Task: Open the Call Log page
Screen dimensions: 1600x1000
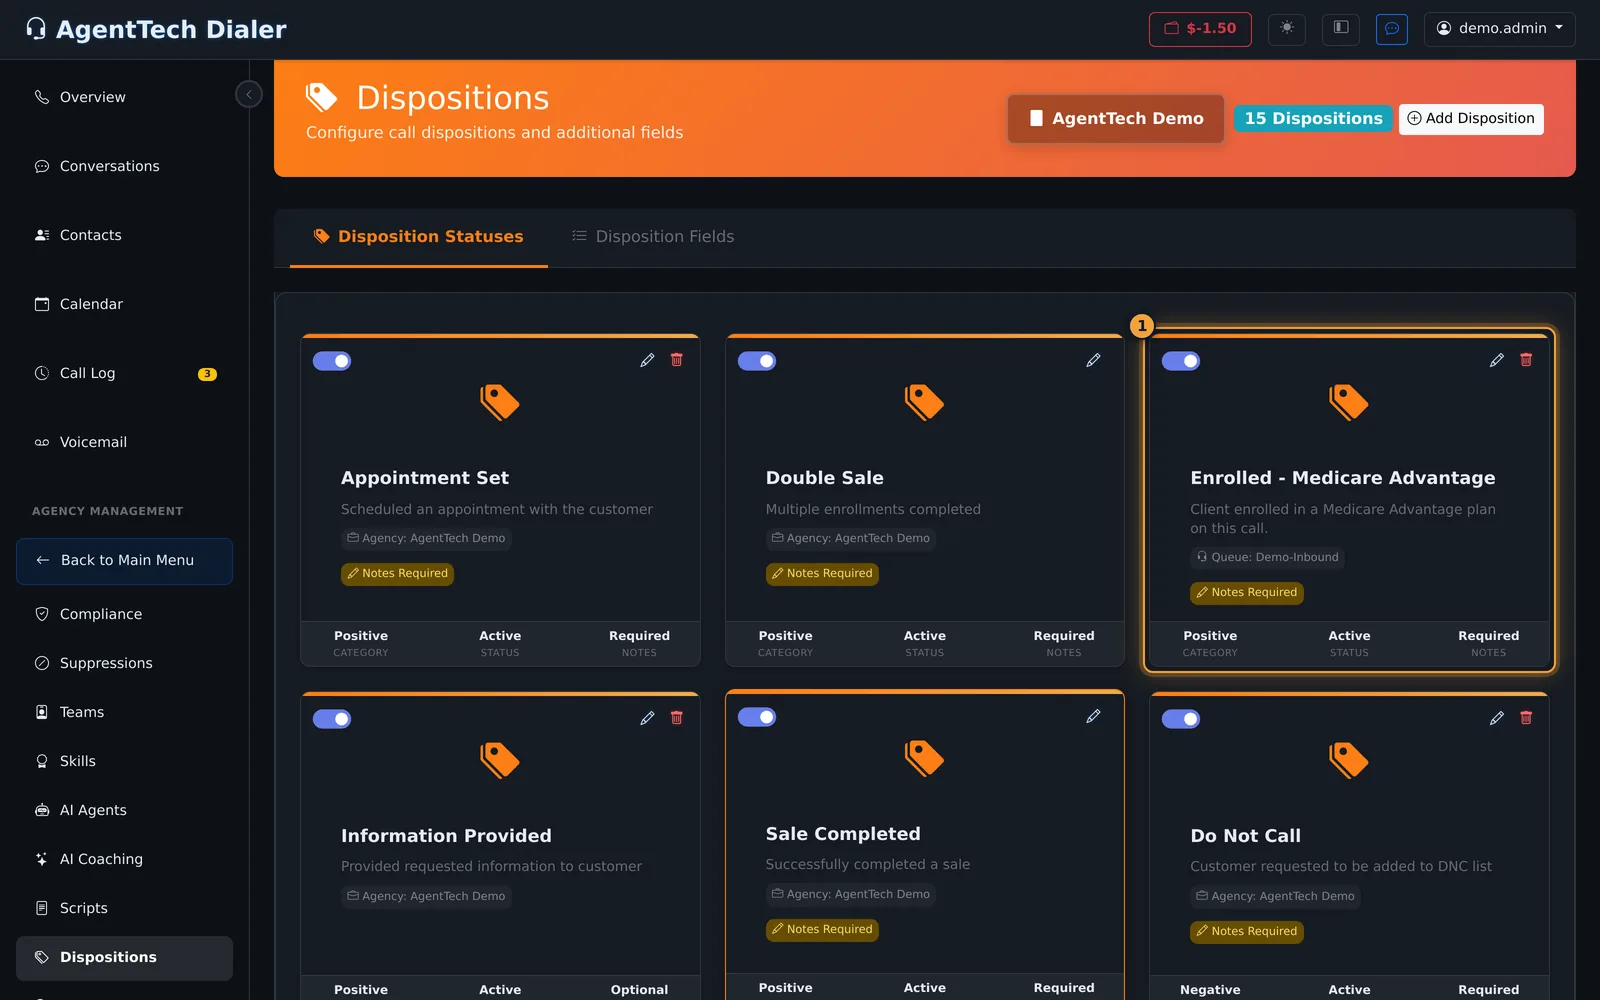Action: [x=124, y=373]
